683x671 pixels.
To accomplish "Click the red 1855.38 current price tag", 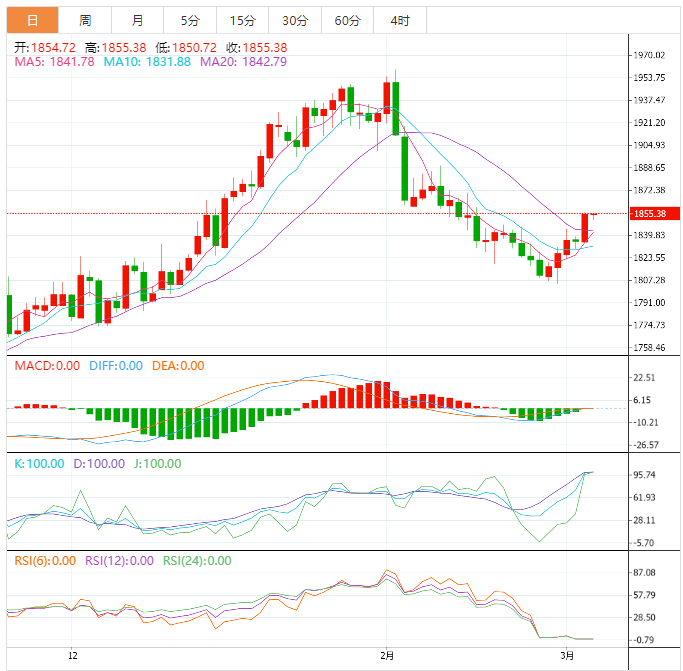I will tap(655, 213).
